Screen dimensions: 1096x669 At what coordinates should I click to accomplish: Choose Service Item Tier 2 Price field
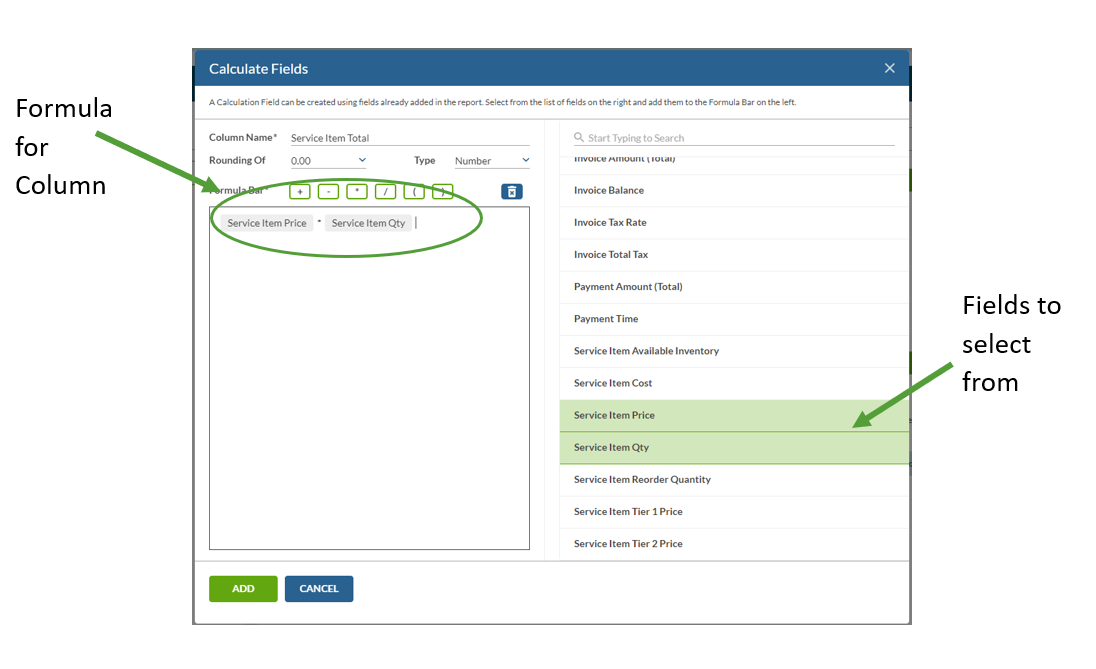point(734,544)
